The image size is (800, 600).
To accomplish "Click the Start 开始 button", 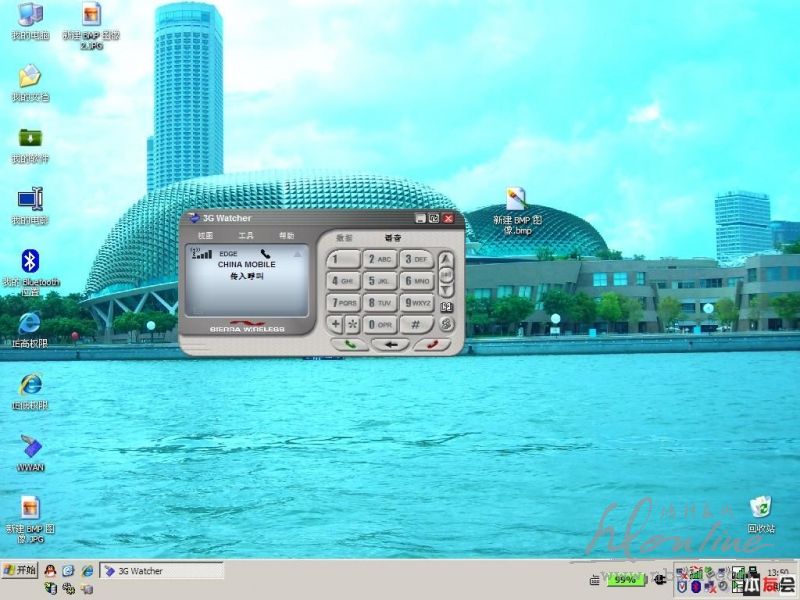I will (x=20, y=570).
